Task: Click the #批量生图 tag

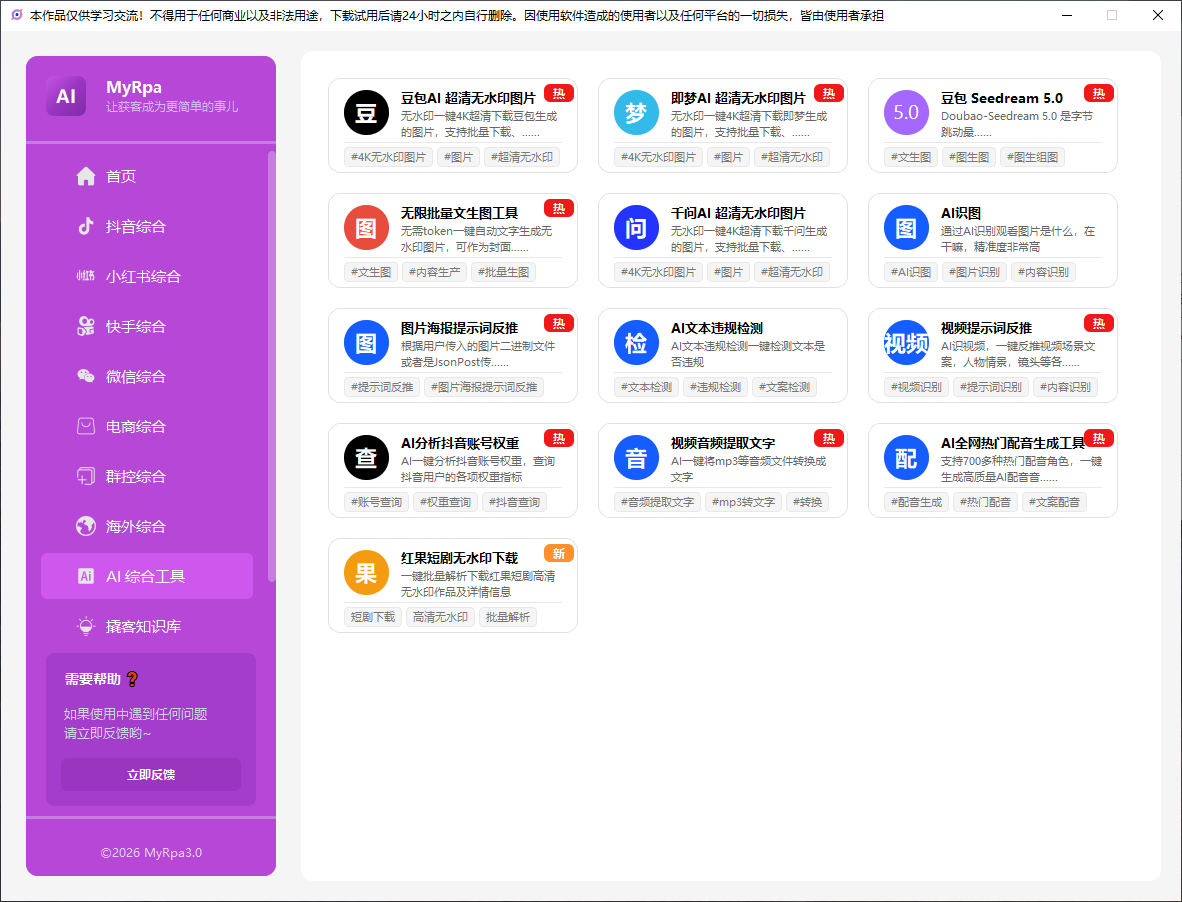Action: (504, 272)
